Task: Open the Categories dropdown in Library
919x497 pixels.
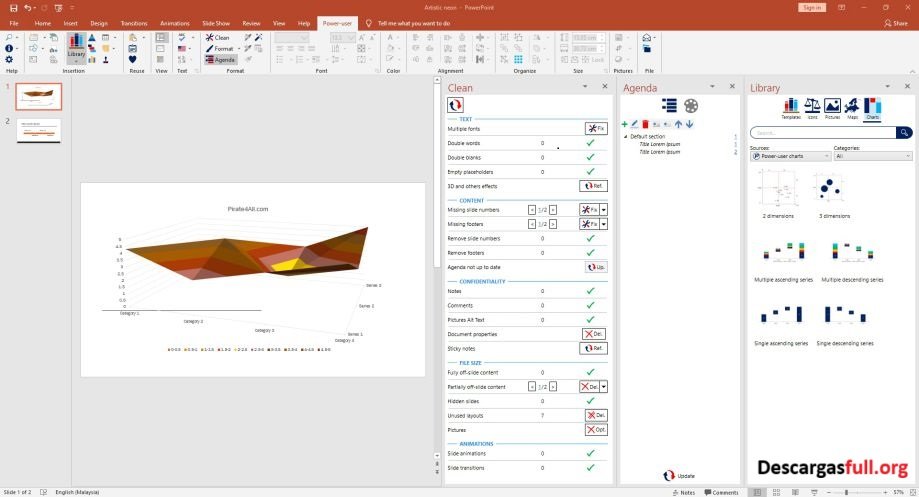Action: (x=873, y=156)
